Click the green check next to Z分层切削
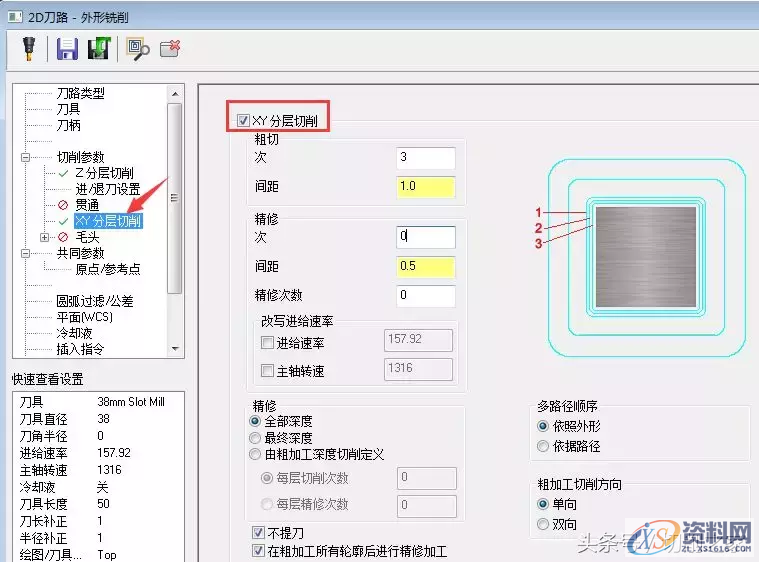This screenshot has height=562, width=759. click(63, 173)
